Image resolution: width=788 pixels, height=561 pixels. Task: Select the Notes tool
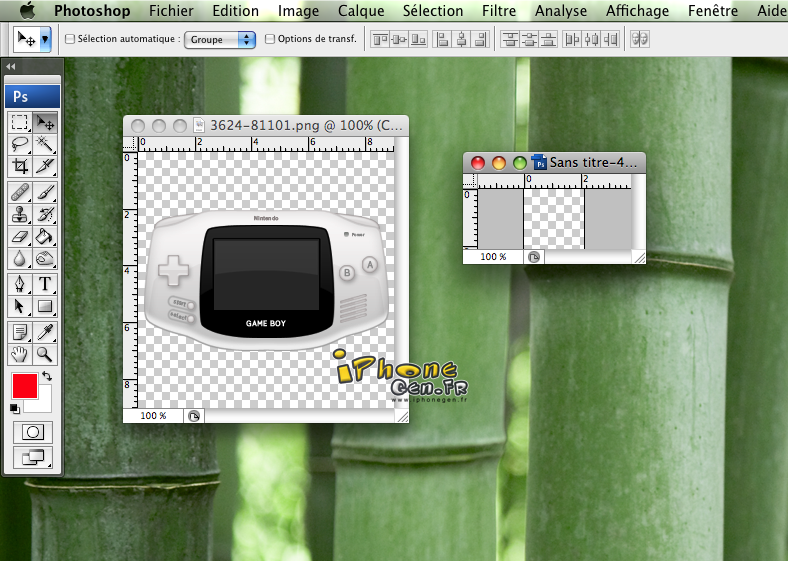click(x=20, y=332)
